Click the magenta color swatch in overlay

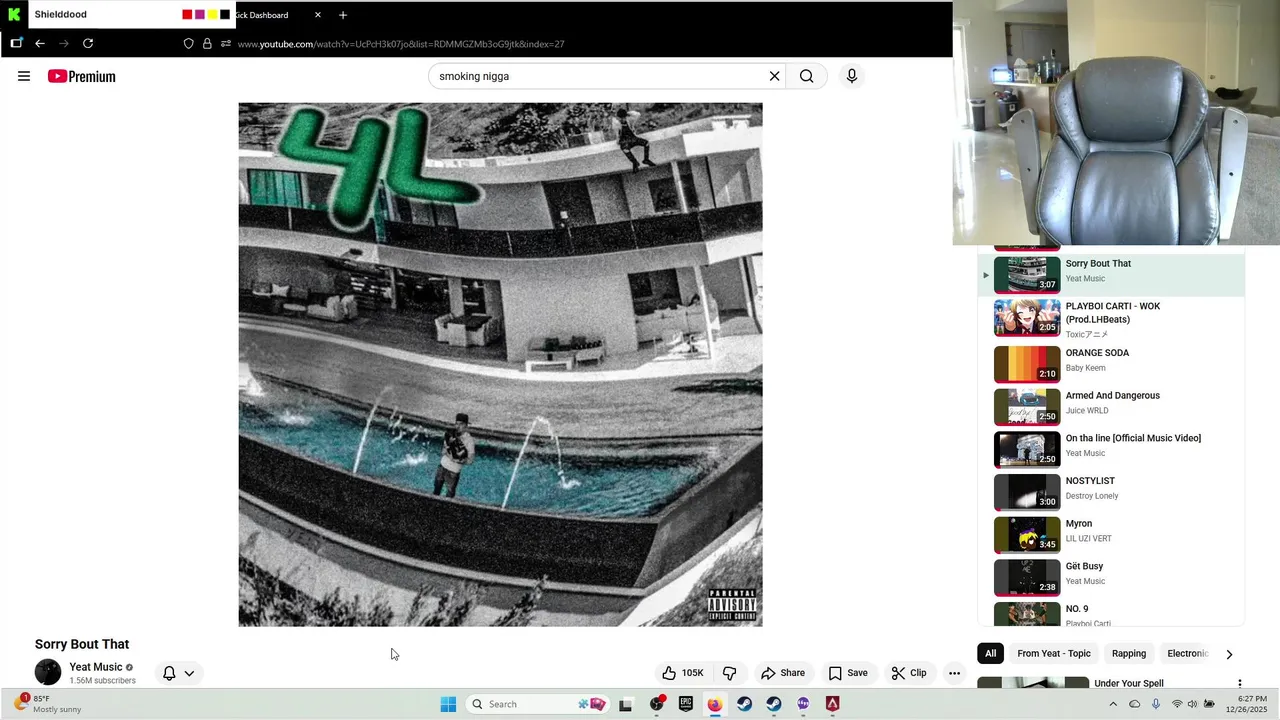click(x=200, y=15)
